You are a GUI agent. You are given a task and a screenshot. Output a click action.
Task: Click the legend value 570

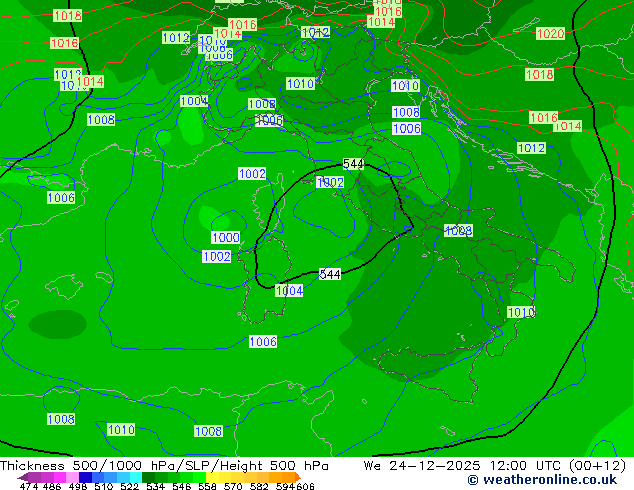coord(233,486)
